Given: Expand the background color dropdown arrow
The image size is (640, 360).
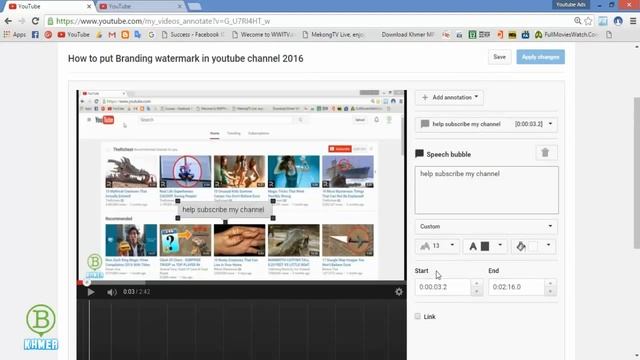Looking at the screenshot, I should pos(548,245).
